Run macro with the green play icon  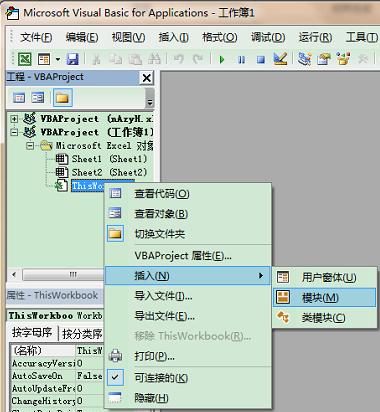[222, 60]
